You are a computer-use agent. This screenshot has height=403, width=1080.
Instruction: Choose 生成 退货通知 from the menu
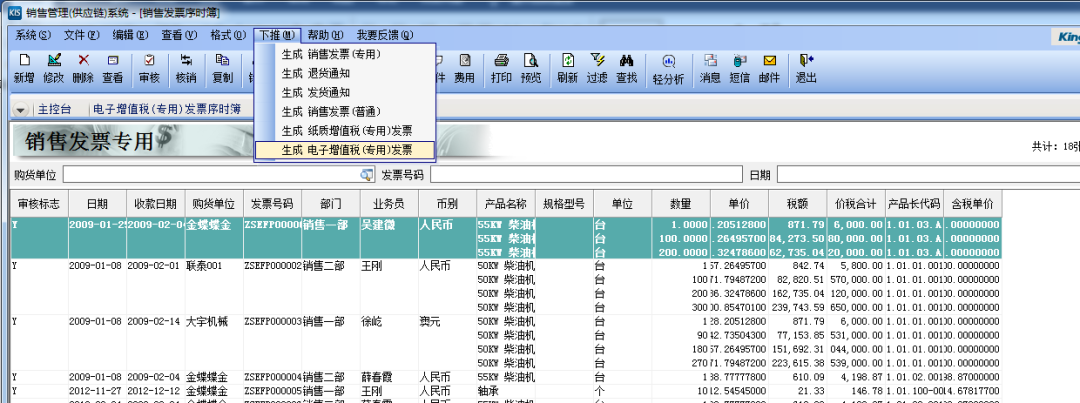[x=315, y=73]
